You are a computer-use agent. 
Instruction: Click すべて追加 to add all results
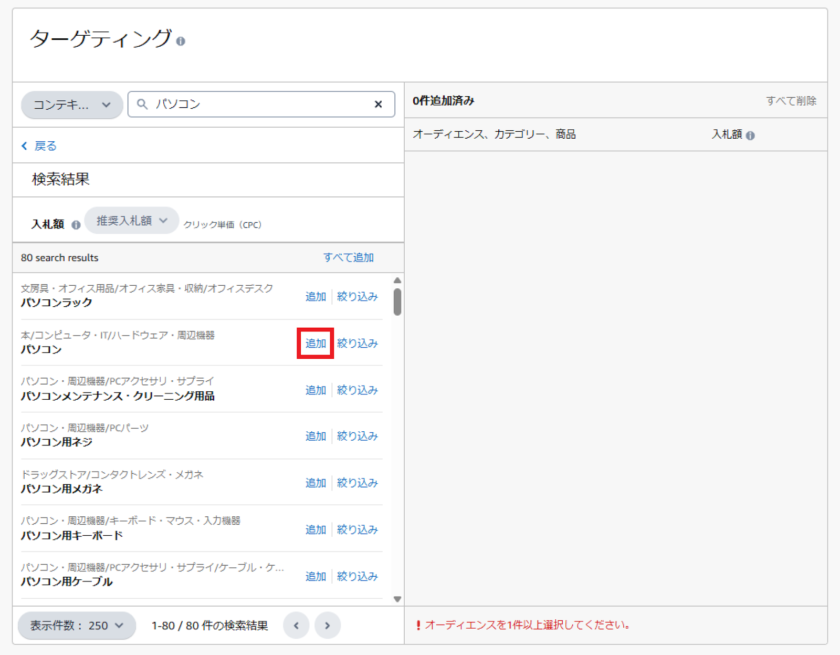click(x=348, y=258)
